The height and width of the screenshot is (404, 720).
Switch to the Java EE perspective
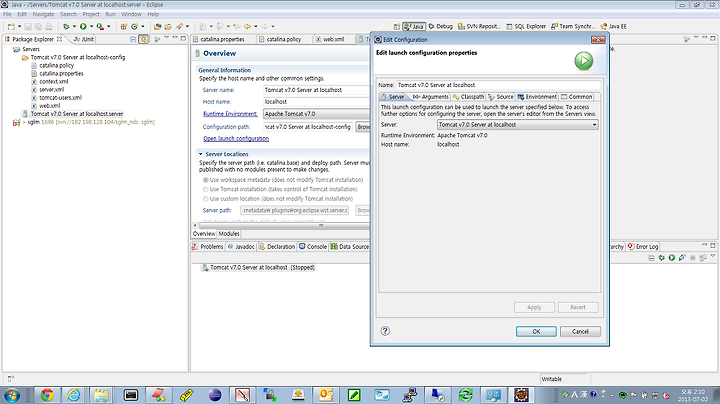click(x=613, y=27)
